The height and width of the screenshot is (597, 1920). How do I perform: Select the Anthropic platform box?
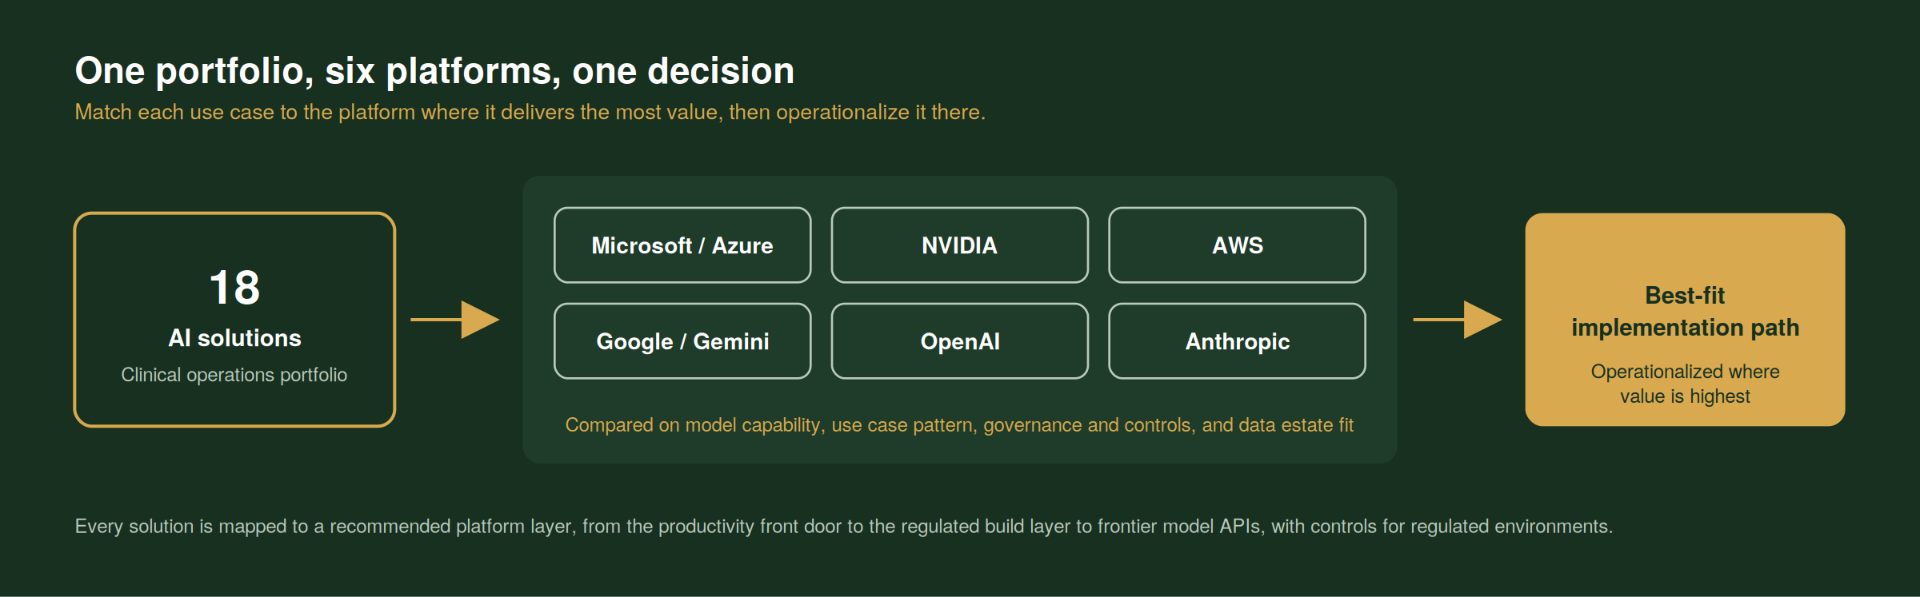pos(1237,341)
